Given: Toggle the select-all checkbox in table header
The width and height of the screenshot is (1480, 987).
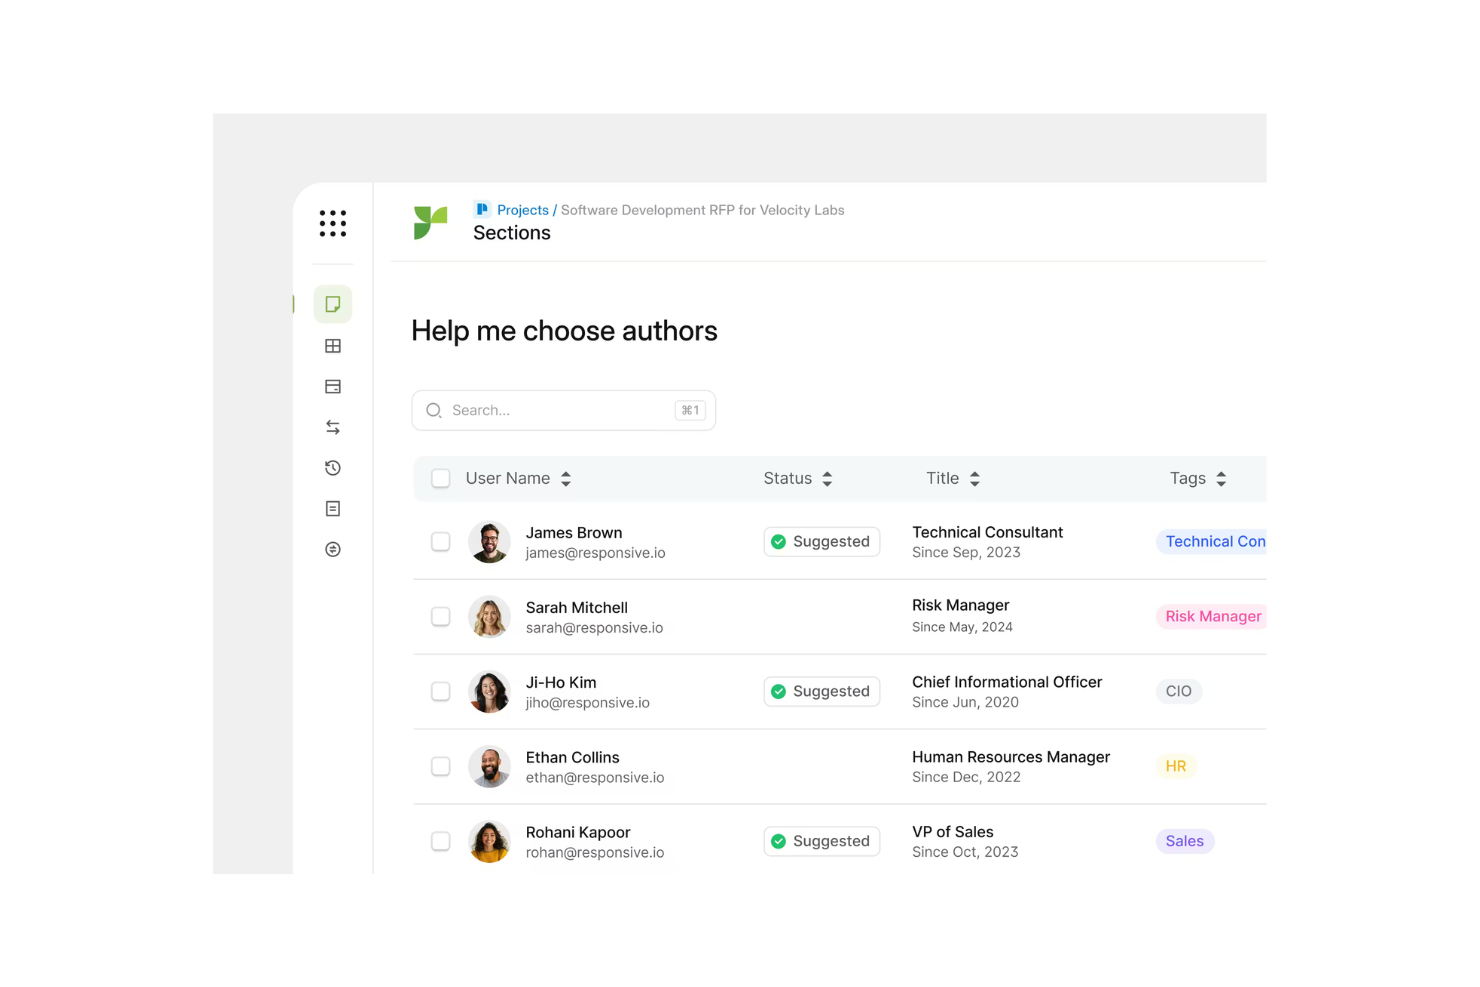Looking at the screenshot, I should tap(440, 478).
